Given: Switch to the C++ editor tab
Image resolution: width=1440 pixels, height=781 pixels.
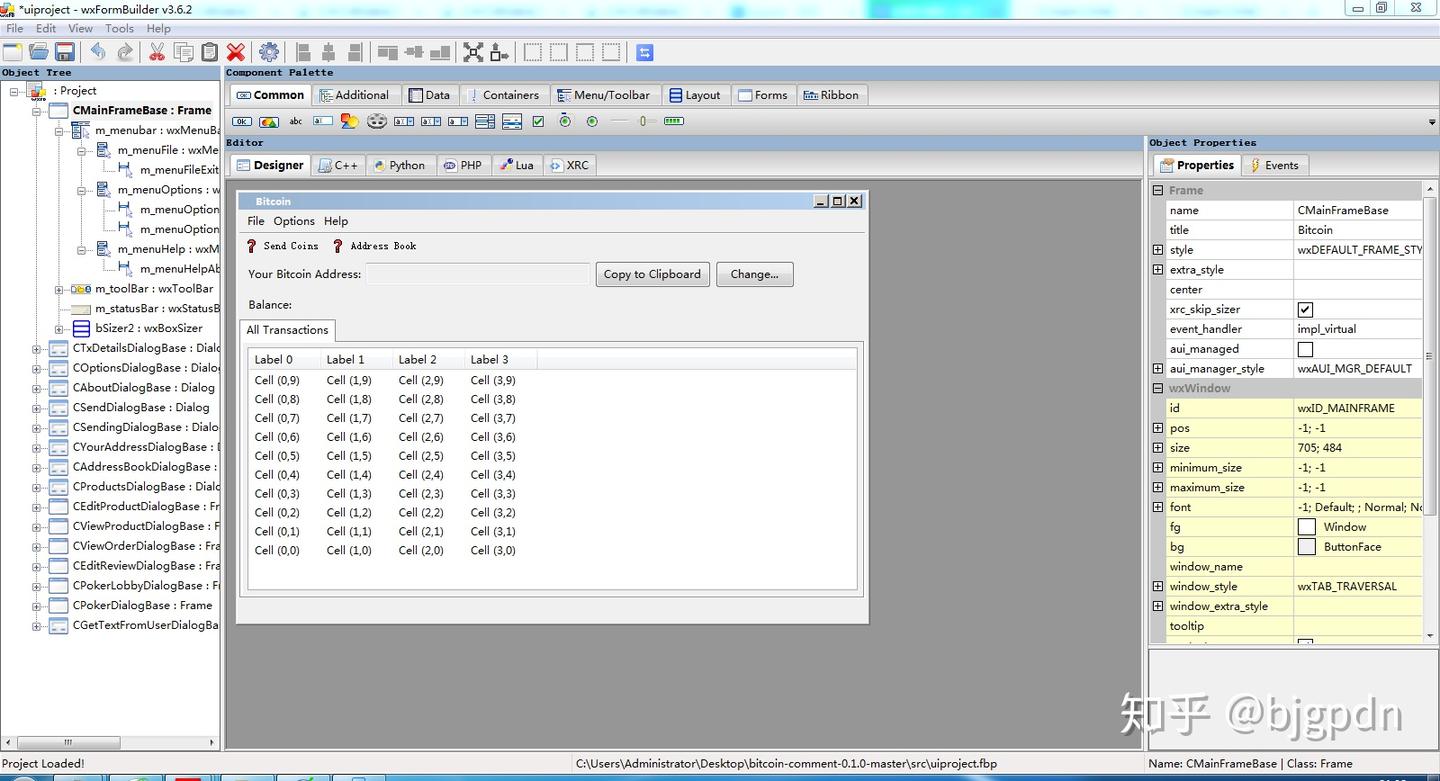Looking at the screenshot, I should pyautogui.click(x=338, y=165).
